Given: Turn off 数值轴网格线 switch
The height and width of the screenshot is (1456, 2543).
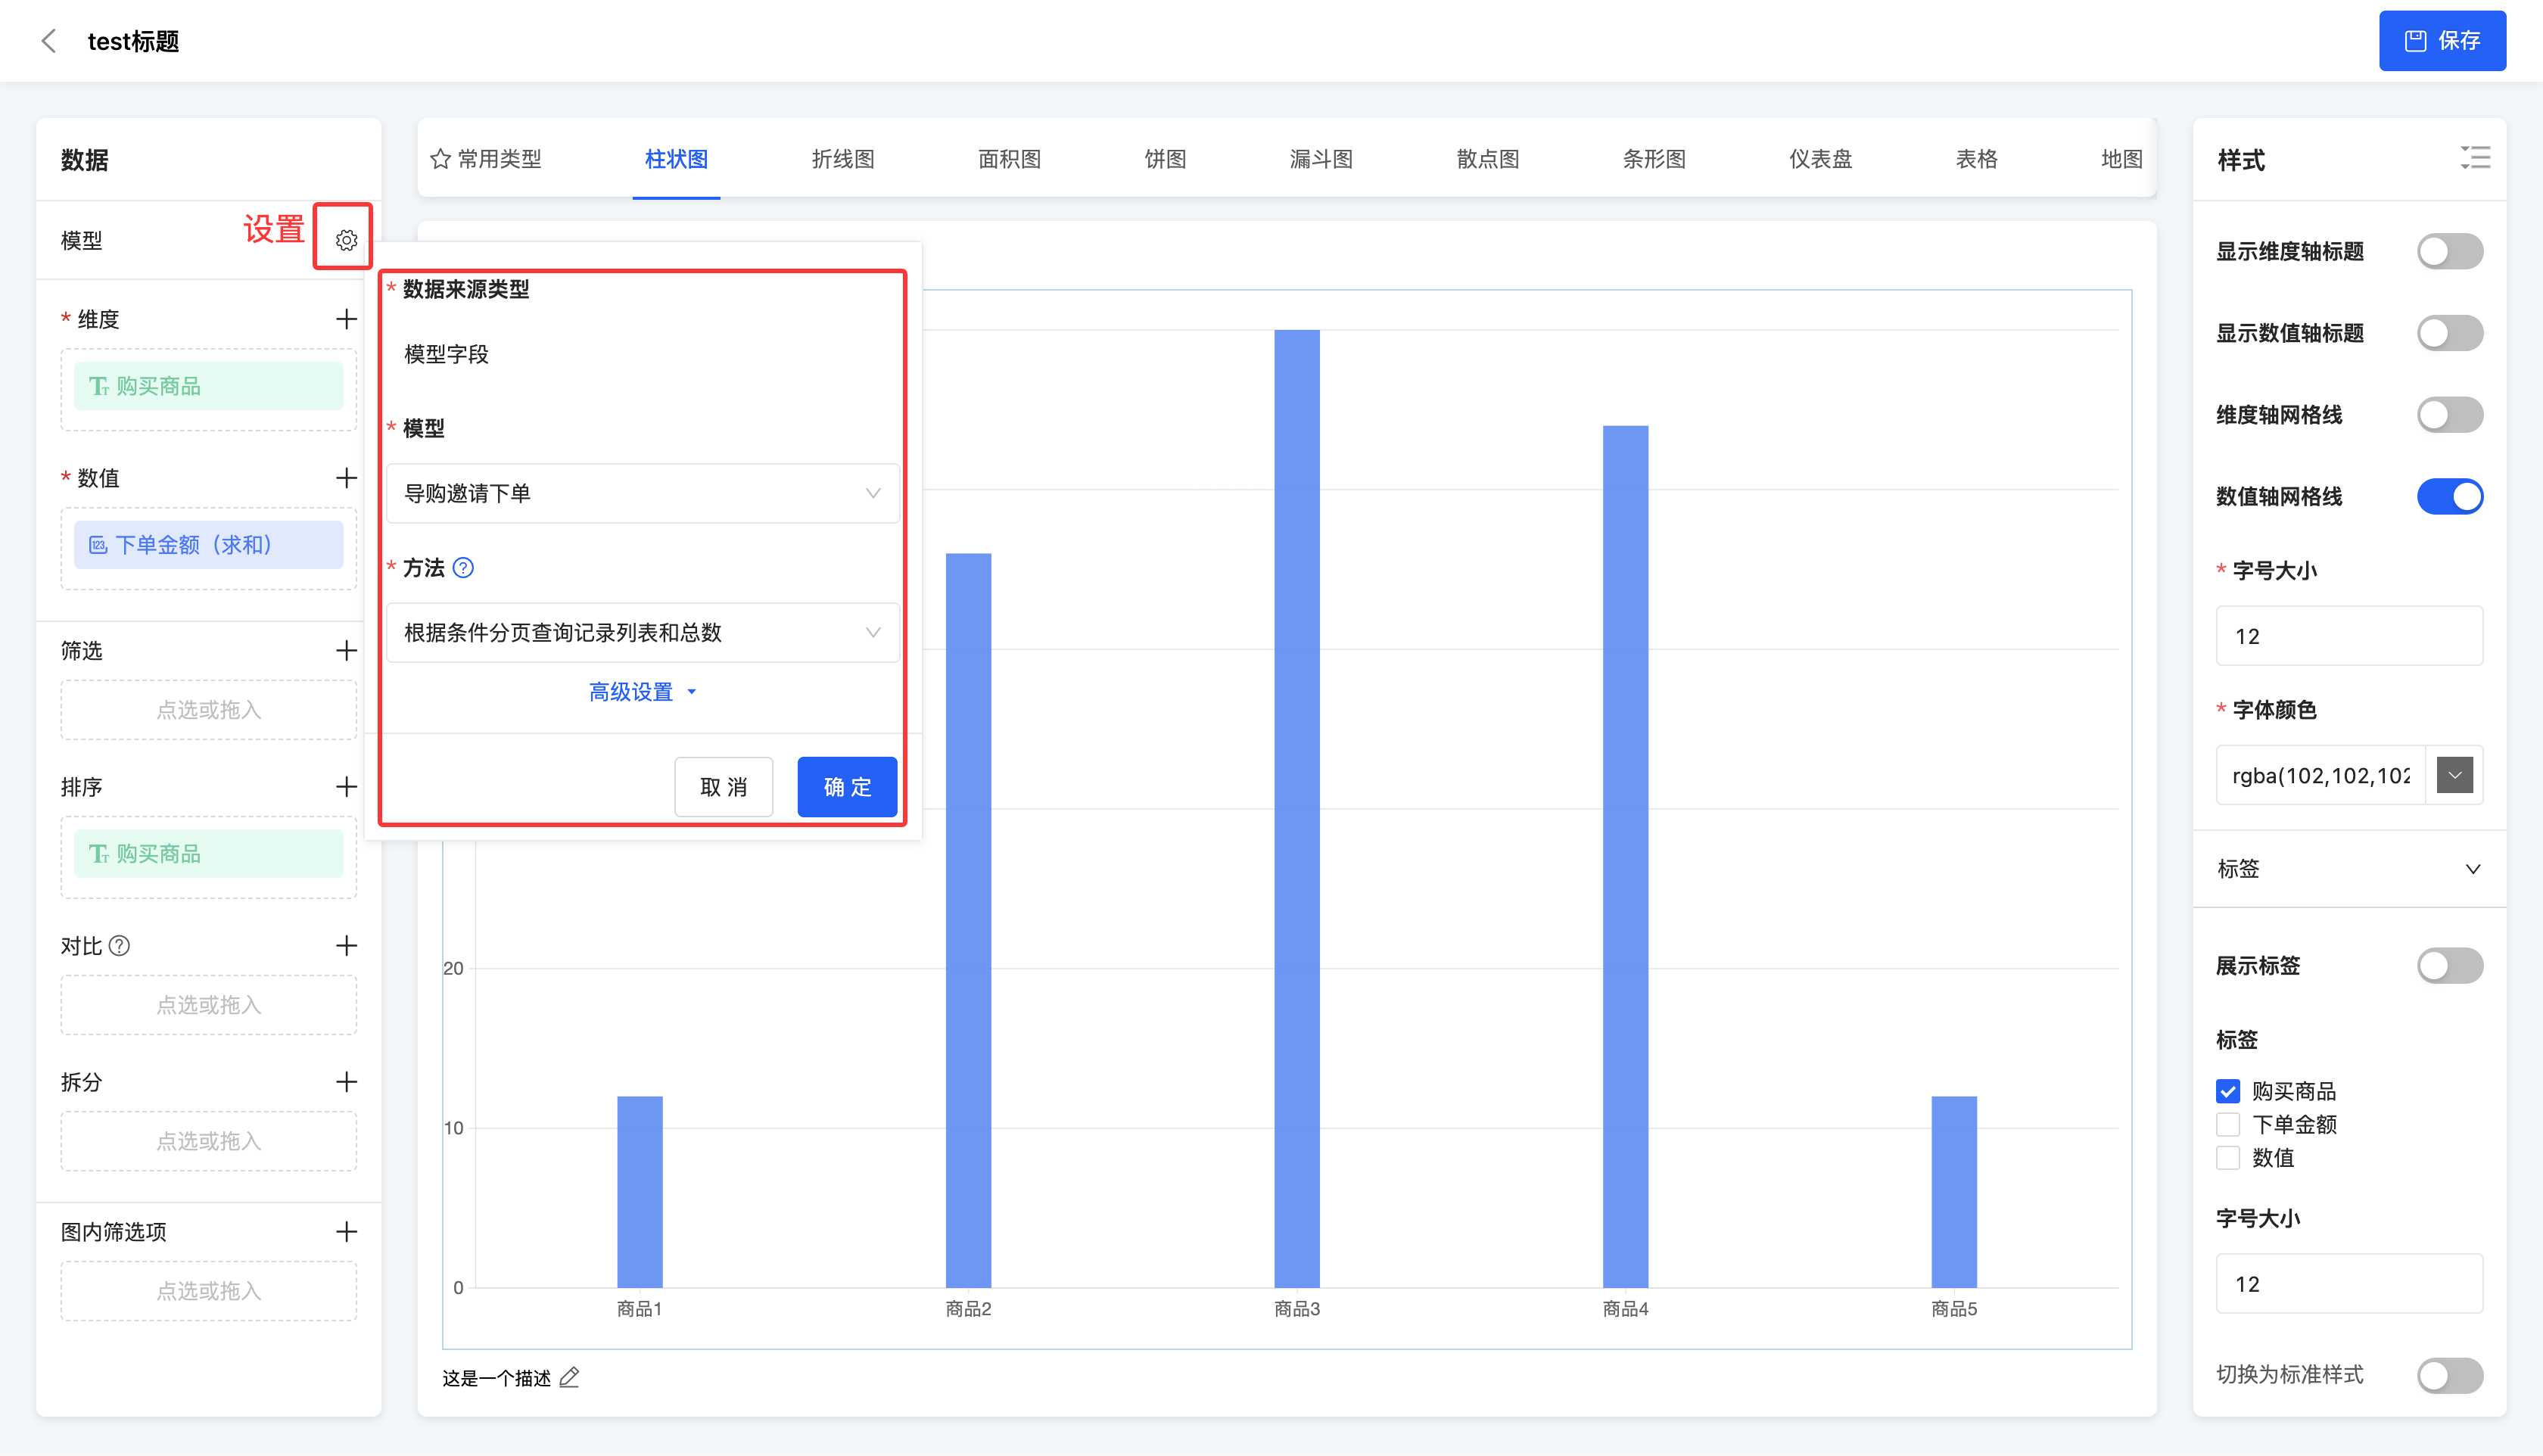Looking at the screenshot, I should click(2449, 497).
